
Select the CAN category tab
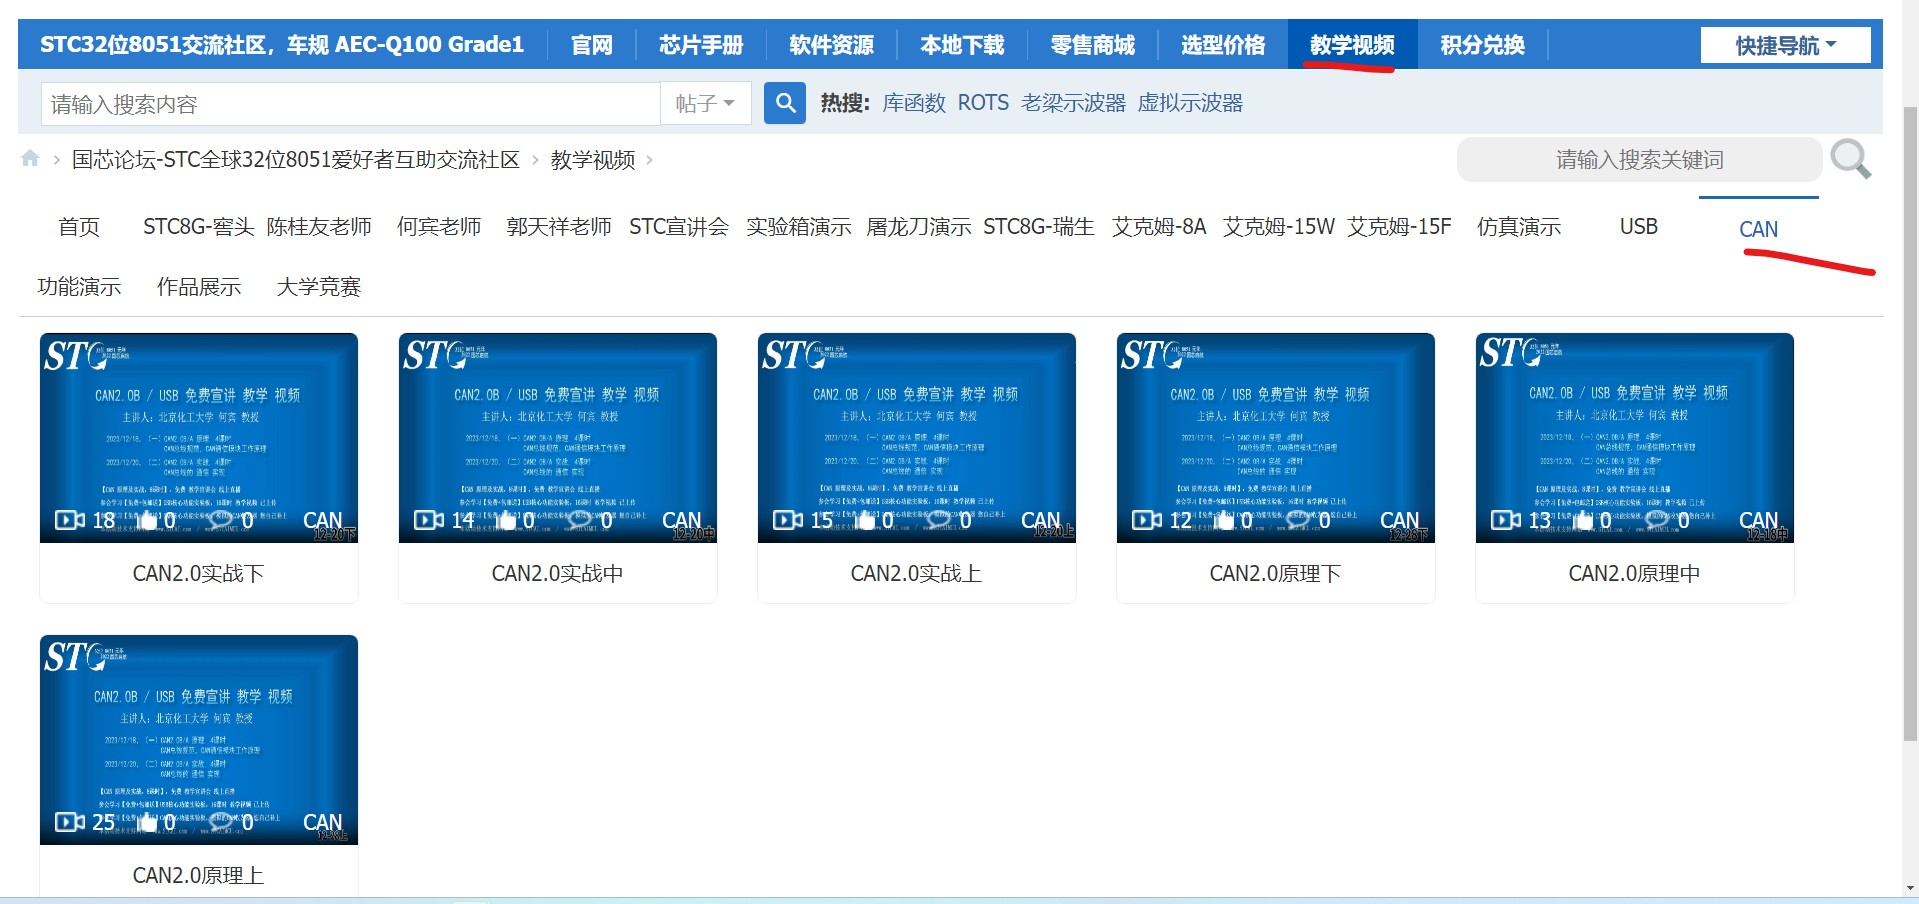1758,229
